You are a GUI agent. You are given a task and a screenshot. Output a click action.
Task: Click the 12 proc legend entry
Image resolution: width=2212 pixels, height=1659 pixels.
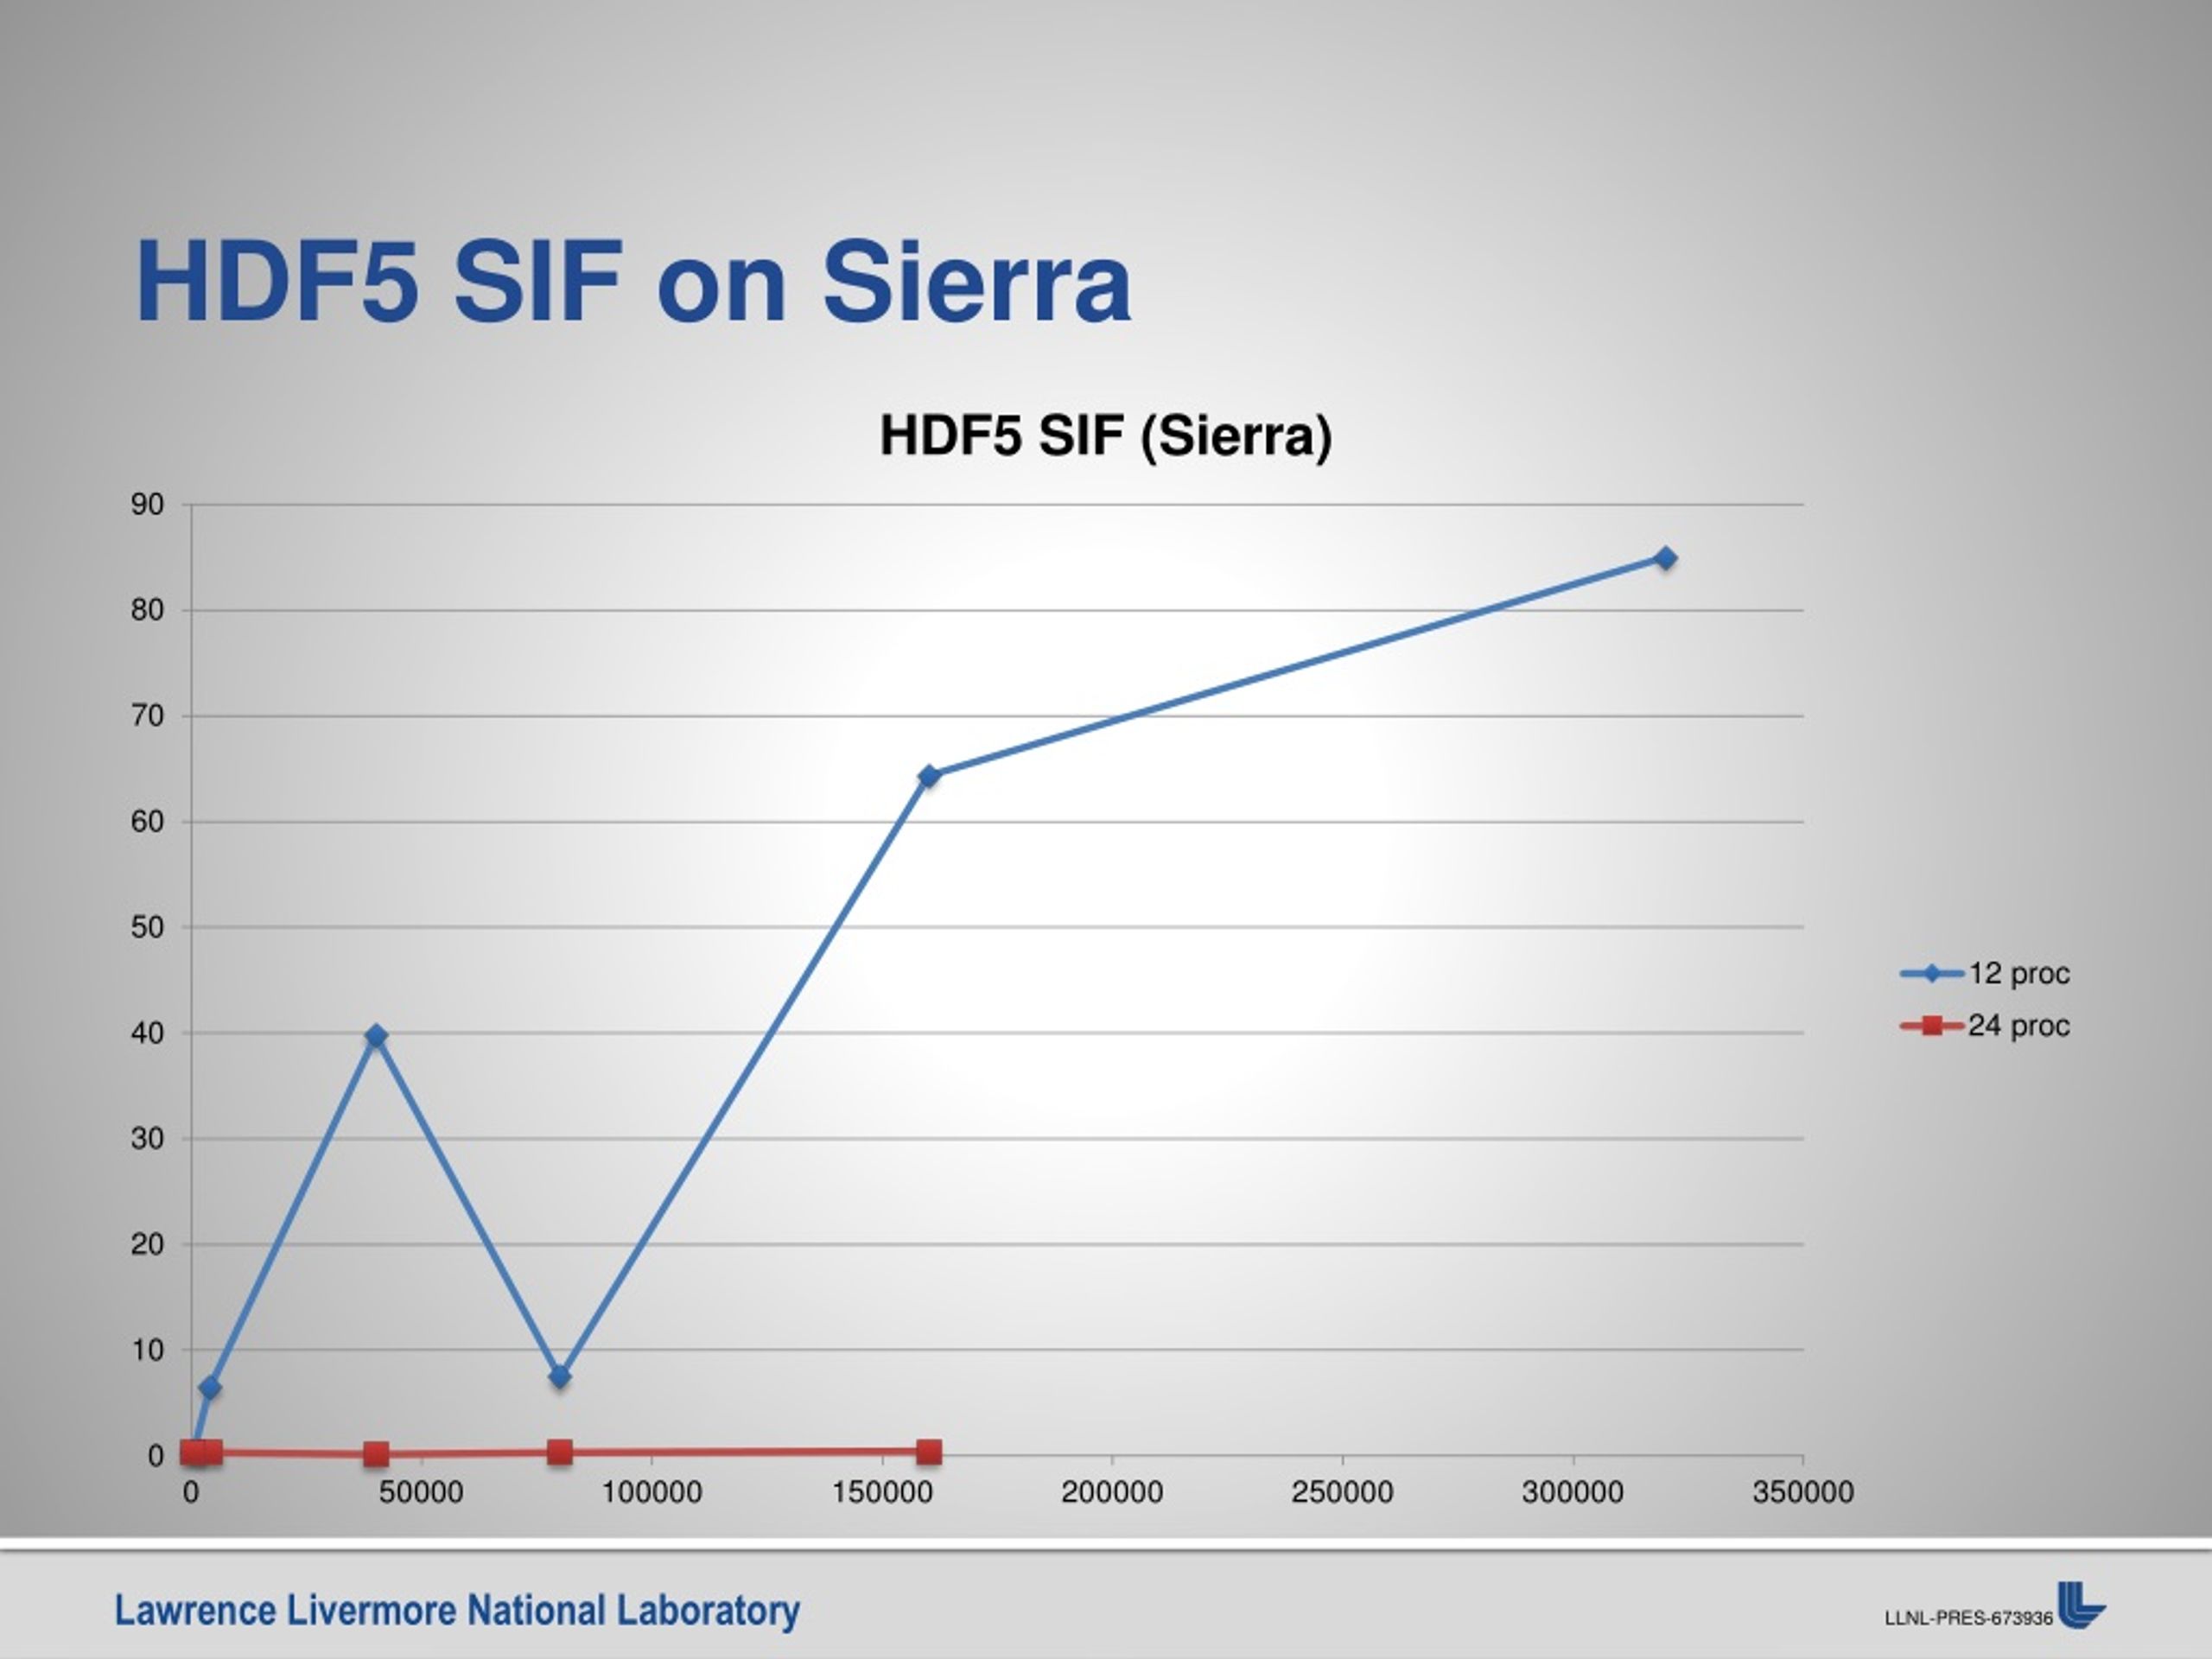point(1984,973)
